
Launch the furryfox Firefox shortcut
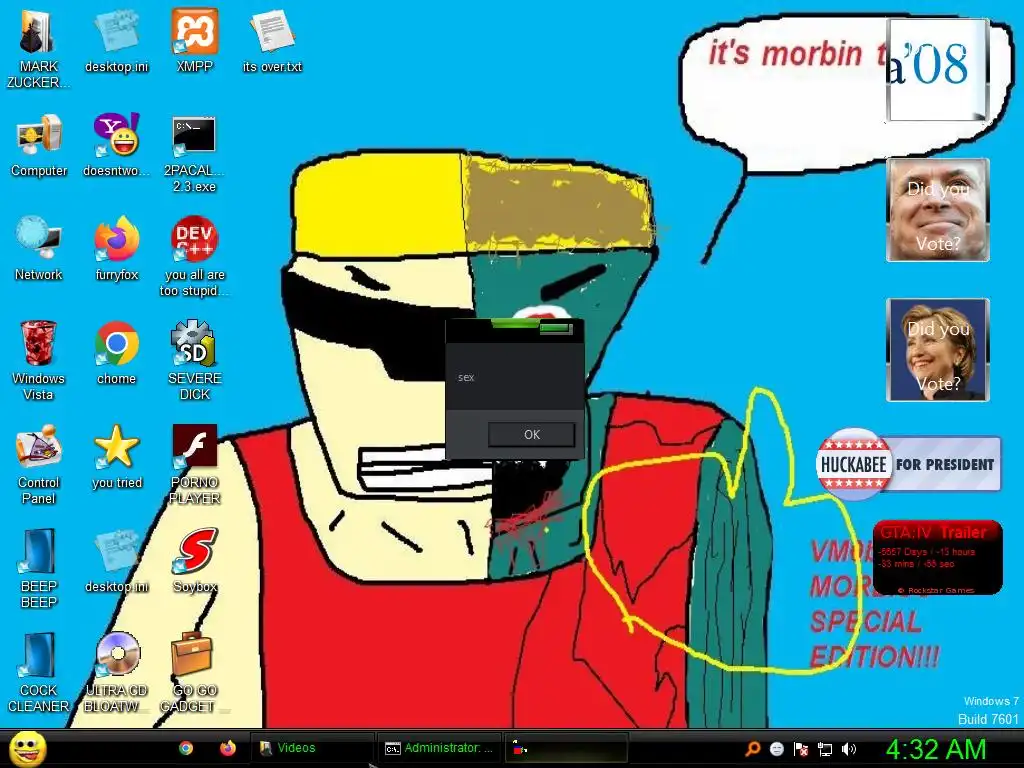pyautogui.click(x=116, y=249)
